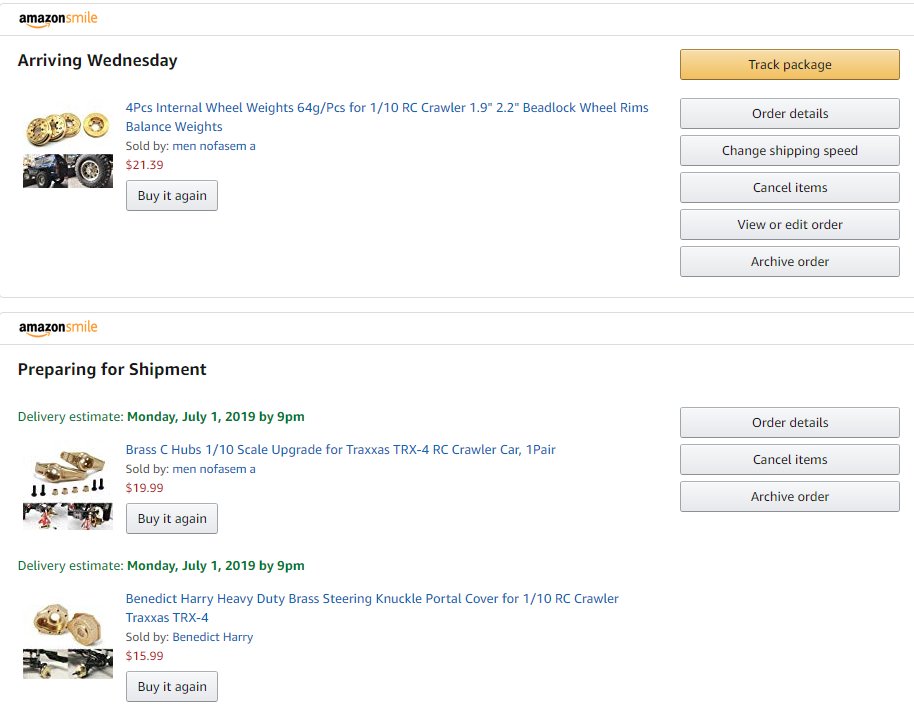Viewport: 914px width, 712px height.
Task: Select View or edit order
Action: 789,225
